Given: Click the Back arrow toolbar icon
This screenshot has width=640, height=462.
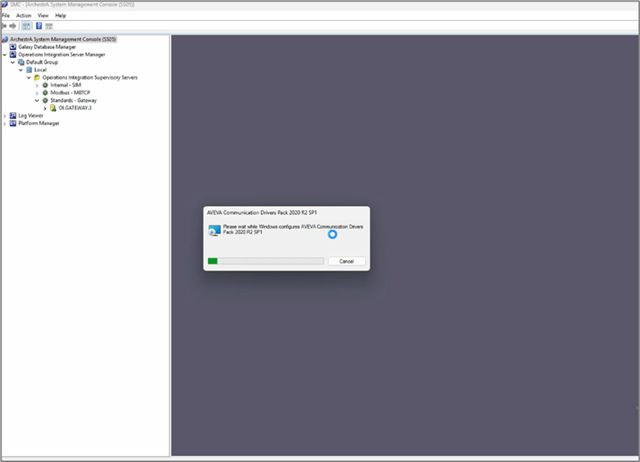Looking at the screenshot, I should pyautogui.click(x=5, y=25).
